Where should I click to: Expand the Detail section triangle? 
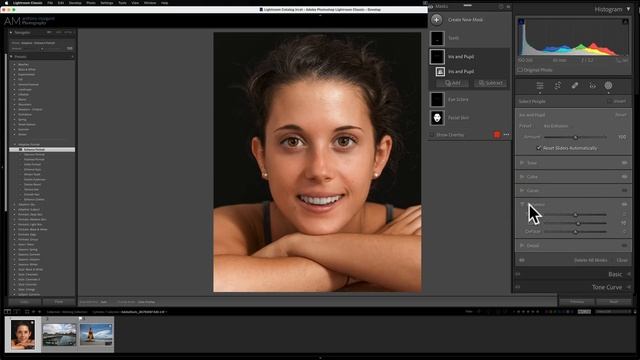pyautogui.click(x=522, y=246)
